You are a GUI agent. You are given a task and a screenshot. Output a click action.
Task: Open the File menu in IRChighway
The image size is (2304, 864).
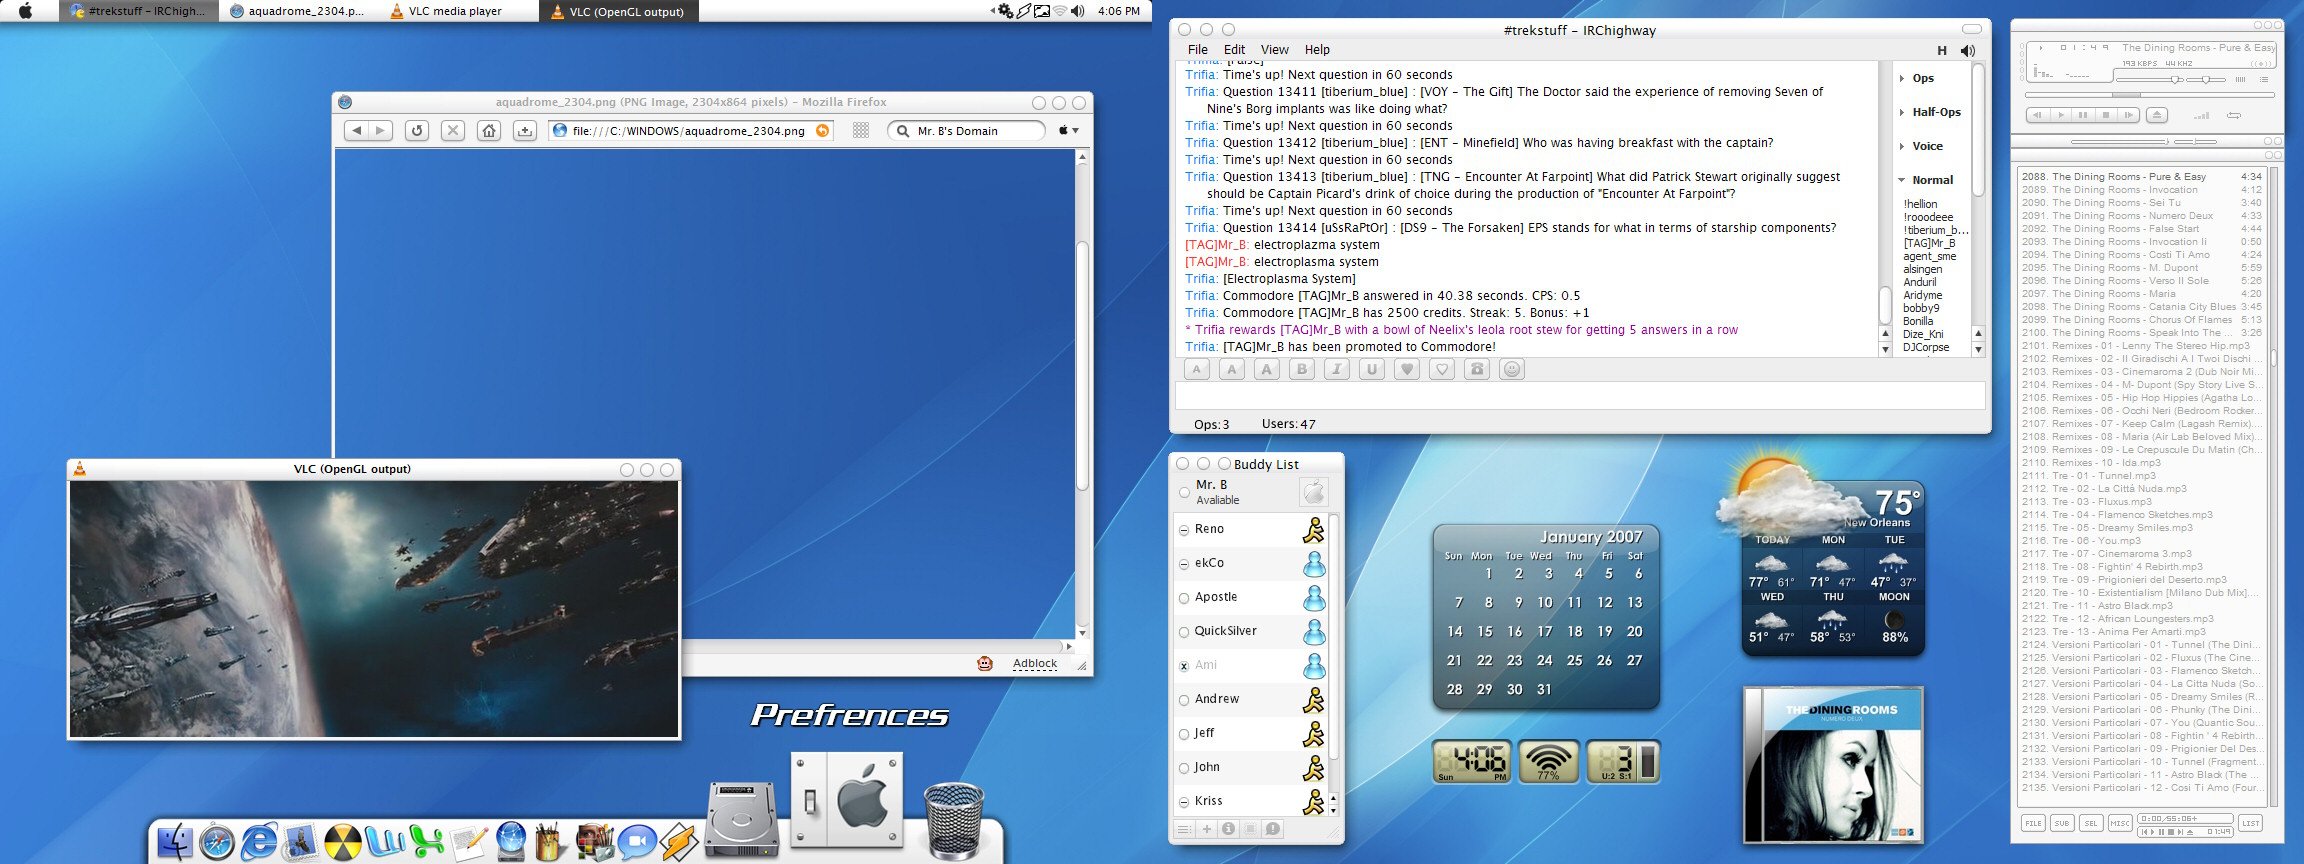point(1198,49)
